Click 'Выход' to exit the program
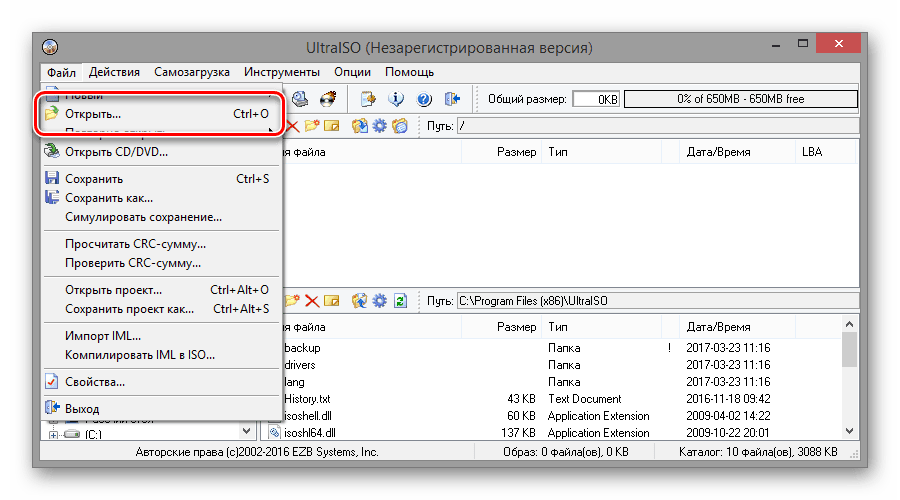The height and width of the screenshot is (500, 900). [x=82, y=408]
